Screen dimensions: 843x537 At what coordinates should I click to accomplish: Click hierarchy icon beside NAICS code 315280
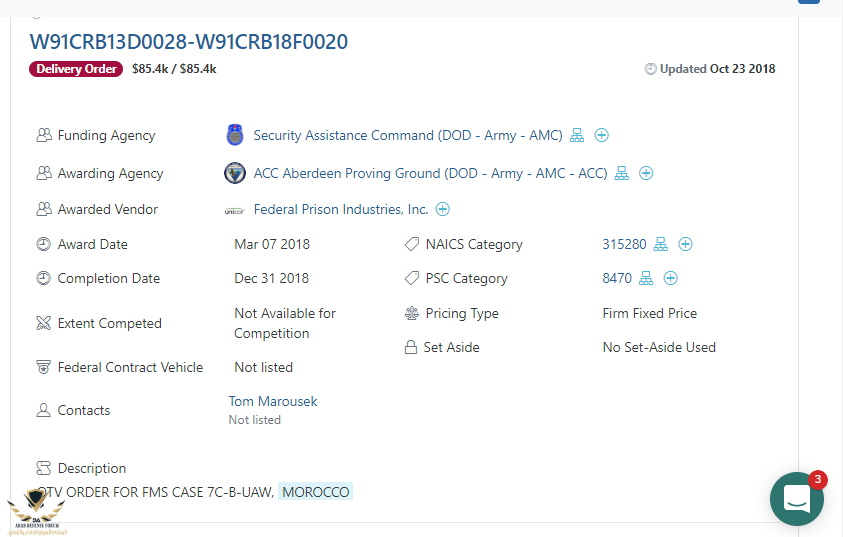(661, 244)
